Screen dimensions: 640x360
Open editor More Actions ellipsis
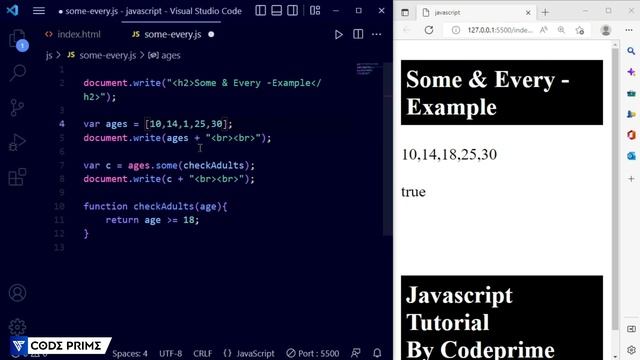(376, 34)
